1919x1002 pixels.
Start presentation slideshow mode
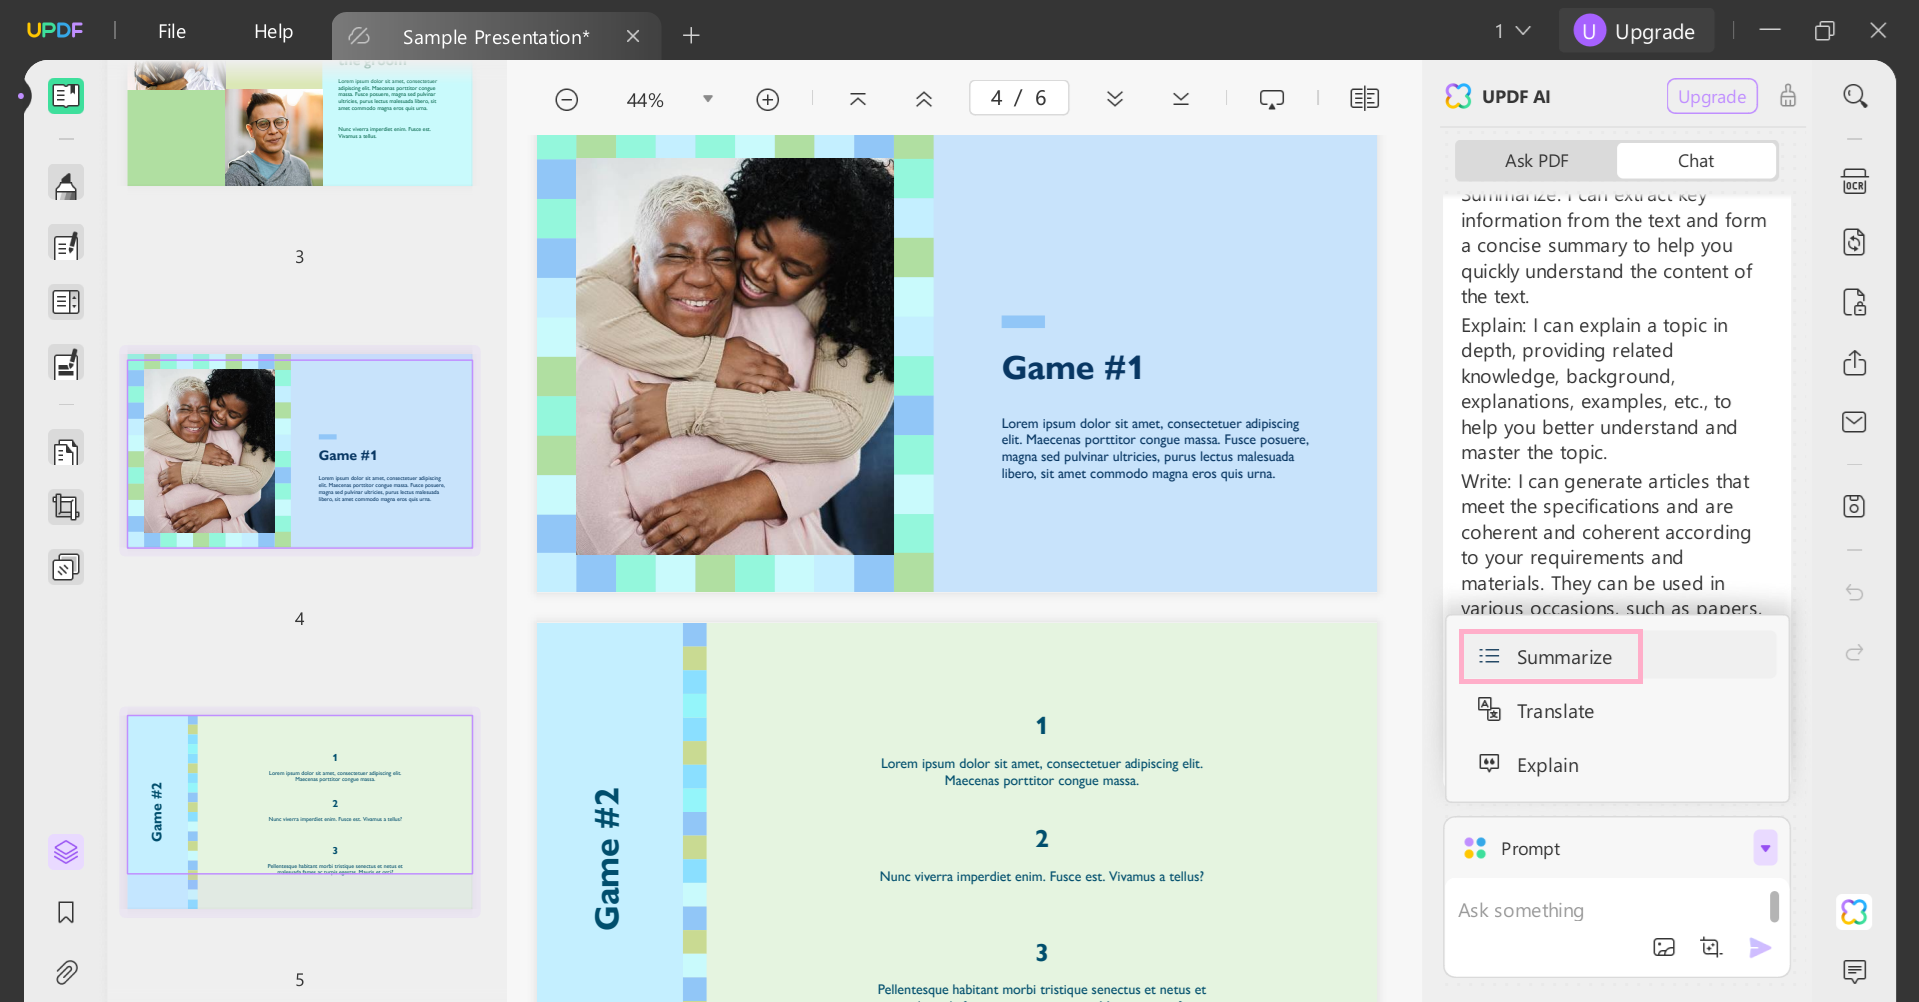point(1271,97)
